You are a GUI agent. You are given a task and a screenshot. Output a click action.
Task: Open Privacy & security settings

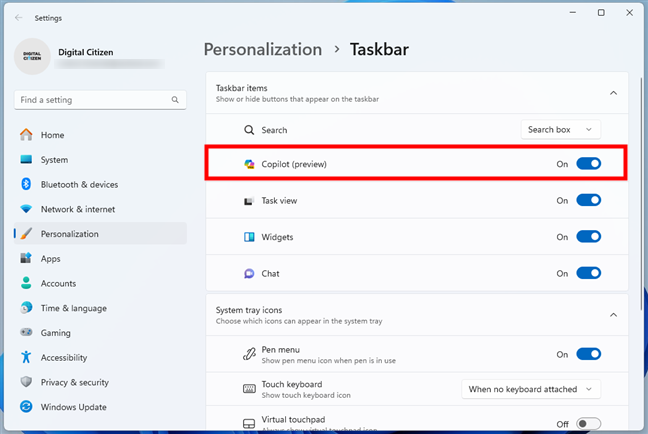point(100,382)
